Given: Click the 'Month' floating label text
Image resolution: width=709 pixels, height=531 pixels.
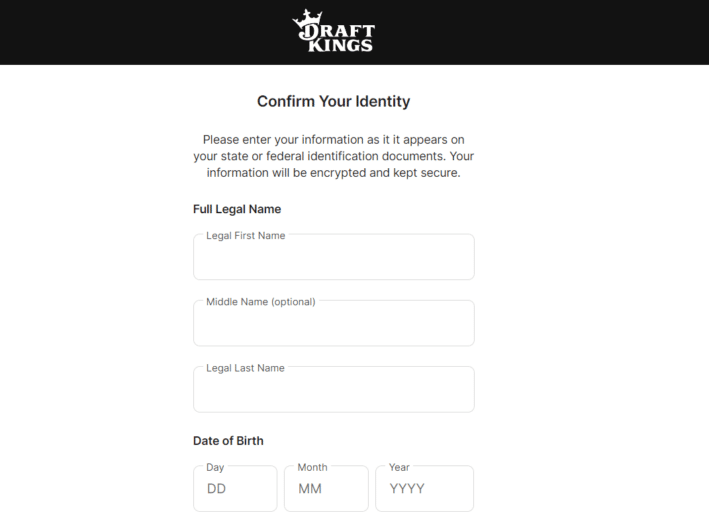Looking at the screenshot, I should coord(312,467).
